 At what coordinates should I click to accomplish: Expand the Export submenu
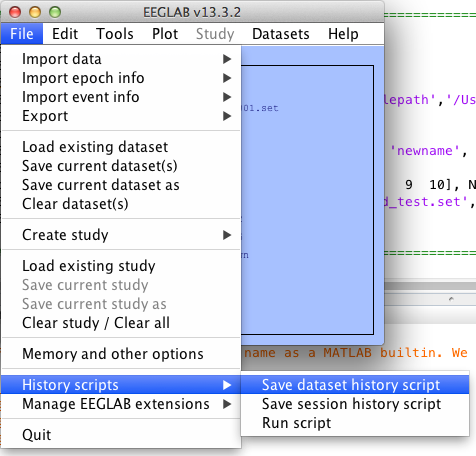pos(121,116)
